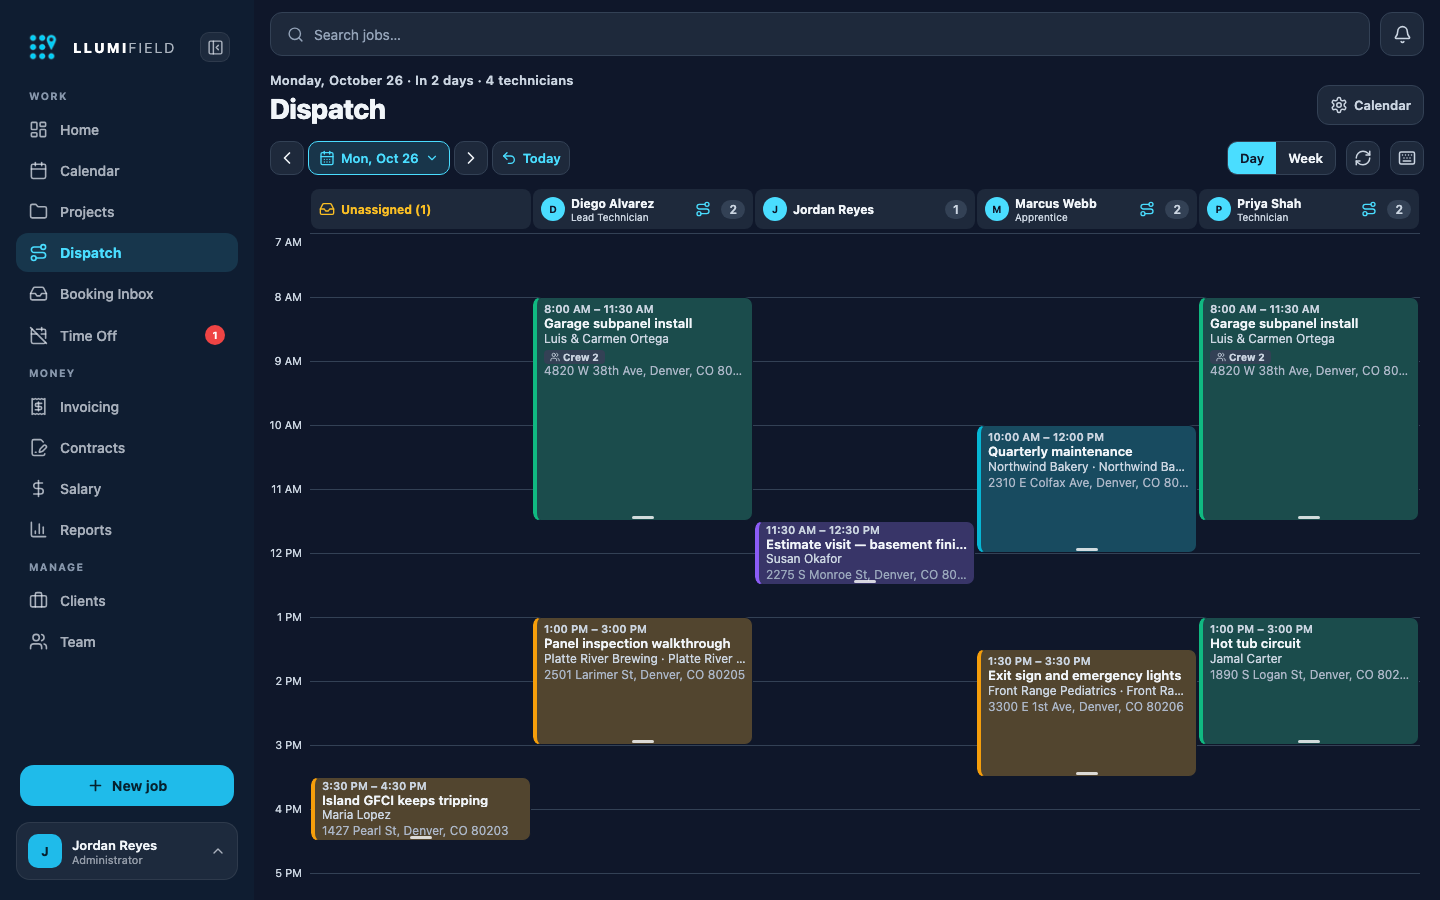Switch to Week view
The height and width of the screenshot is (900, 1440).
point(1305,158)
